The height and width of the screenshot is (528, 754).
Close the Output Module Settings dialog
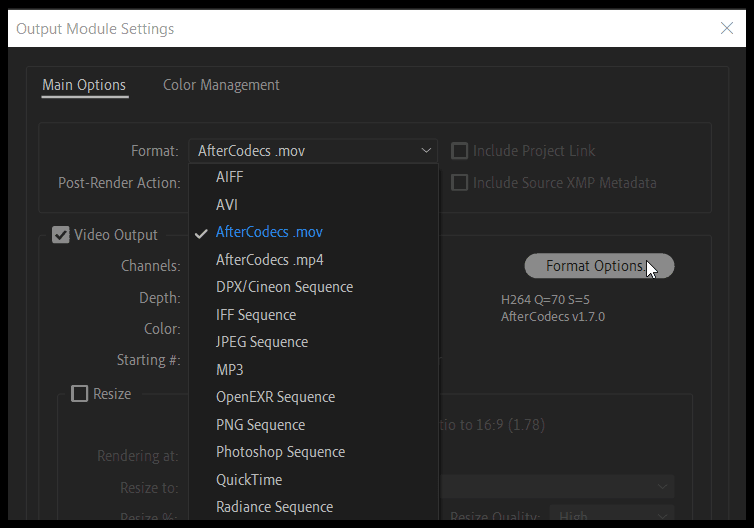[727, 28]
